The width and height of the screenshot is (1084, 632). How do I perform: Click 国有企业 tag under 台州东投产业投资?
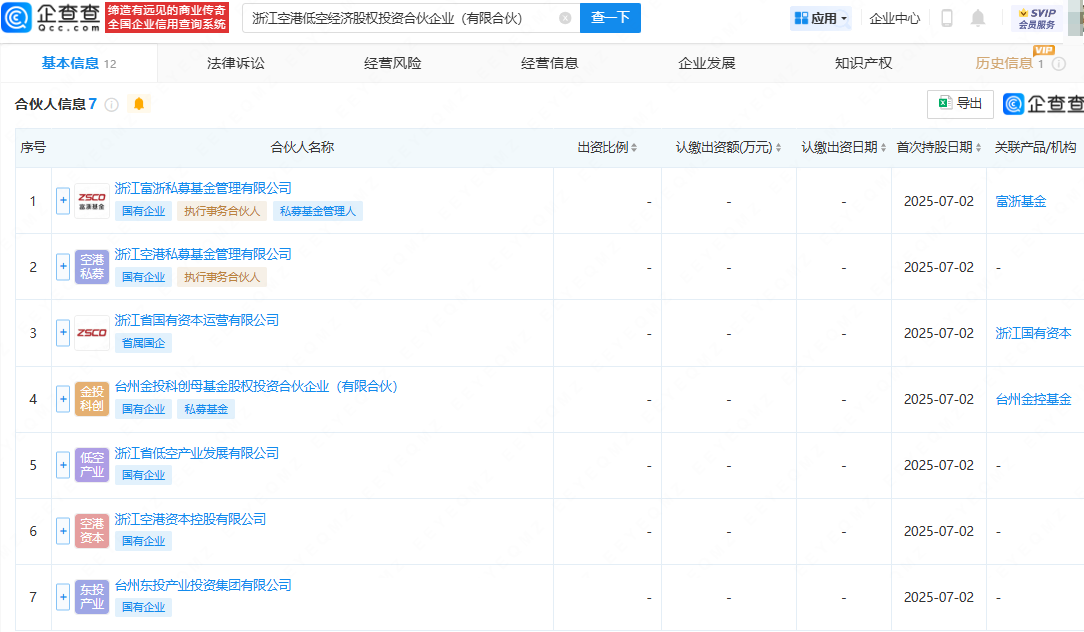144,606
